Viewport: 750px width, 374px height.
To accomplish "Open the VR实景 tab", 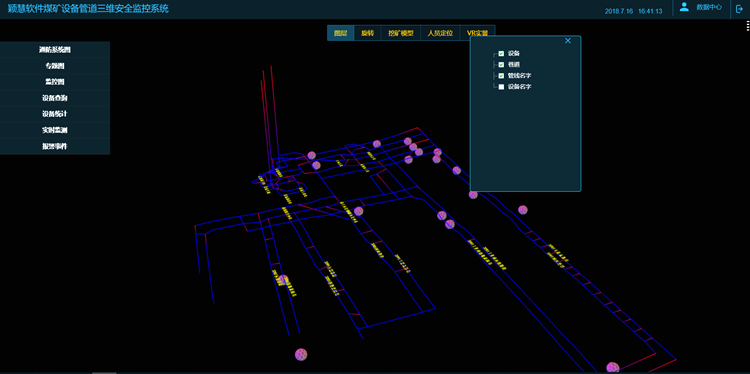I will pos(477,33).
